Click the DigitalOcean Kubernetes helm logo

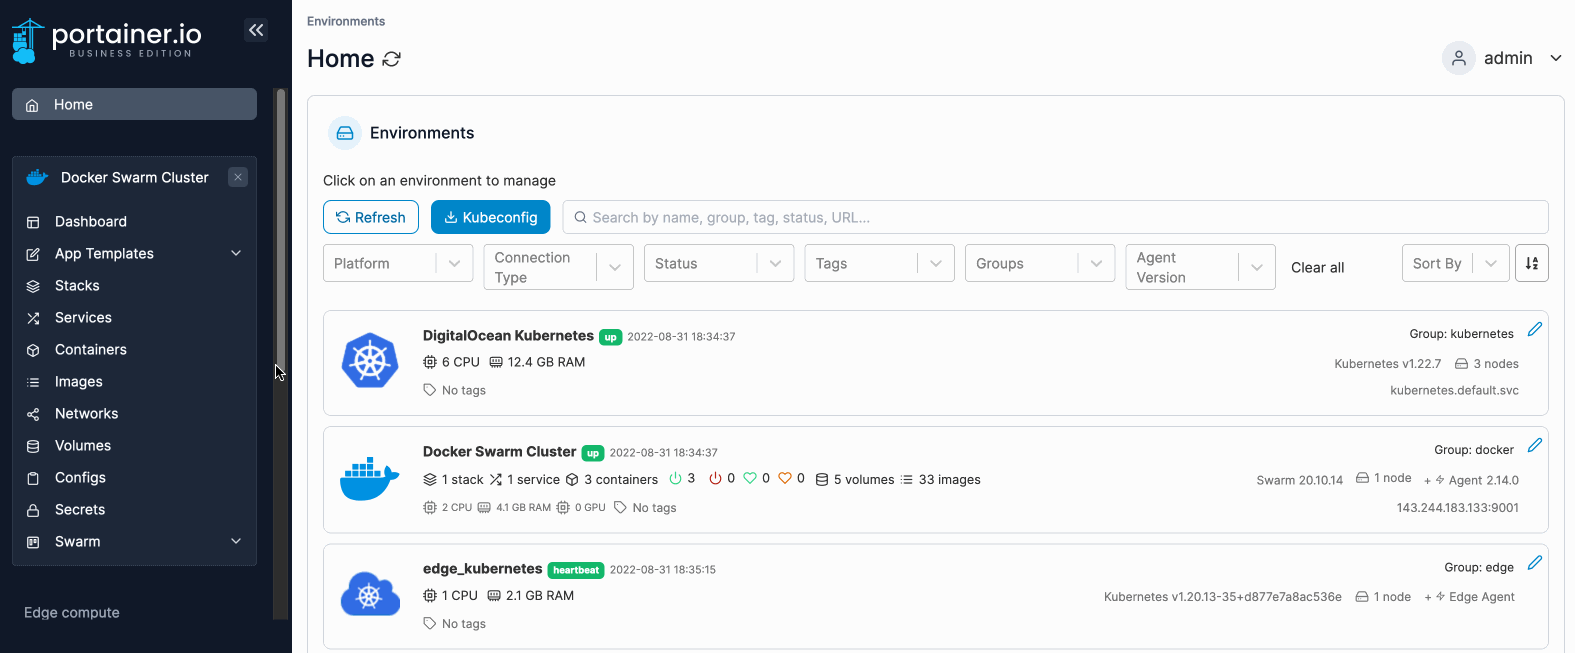[x=370, y=360]
